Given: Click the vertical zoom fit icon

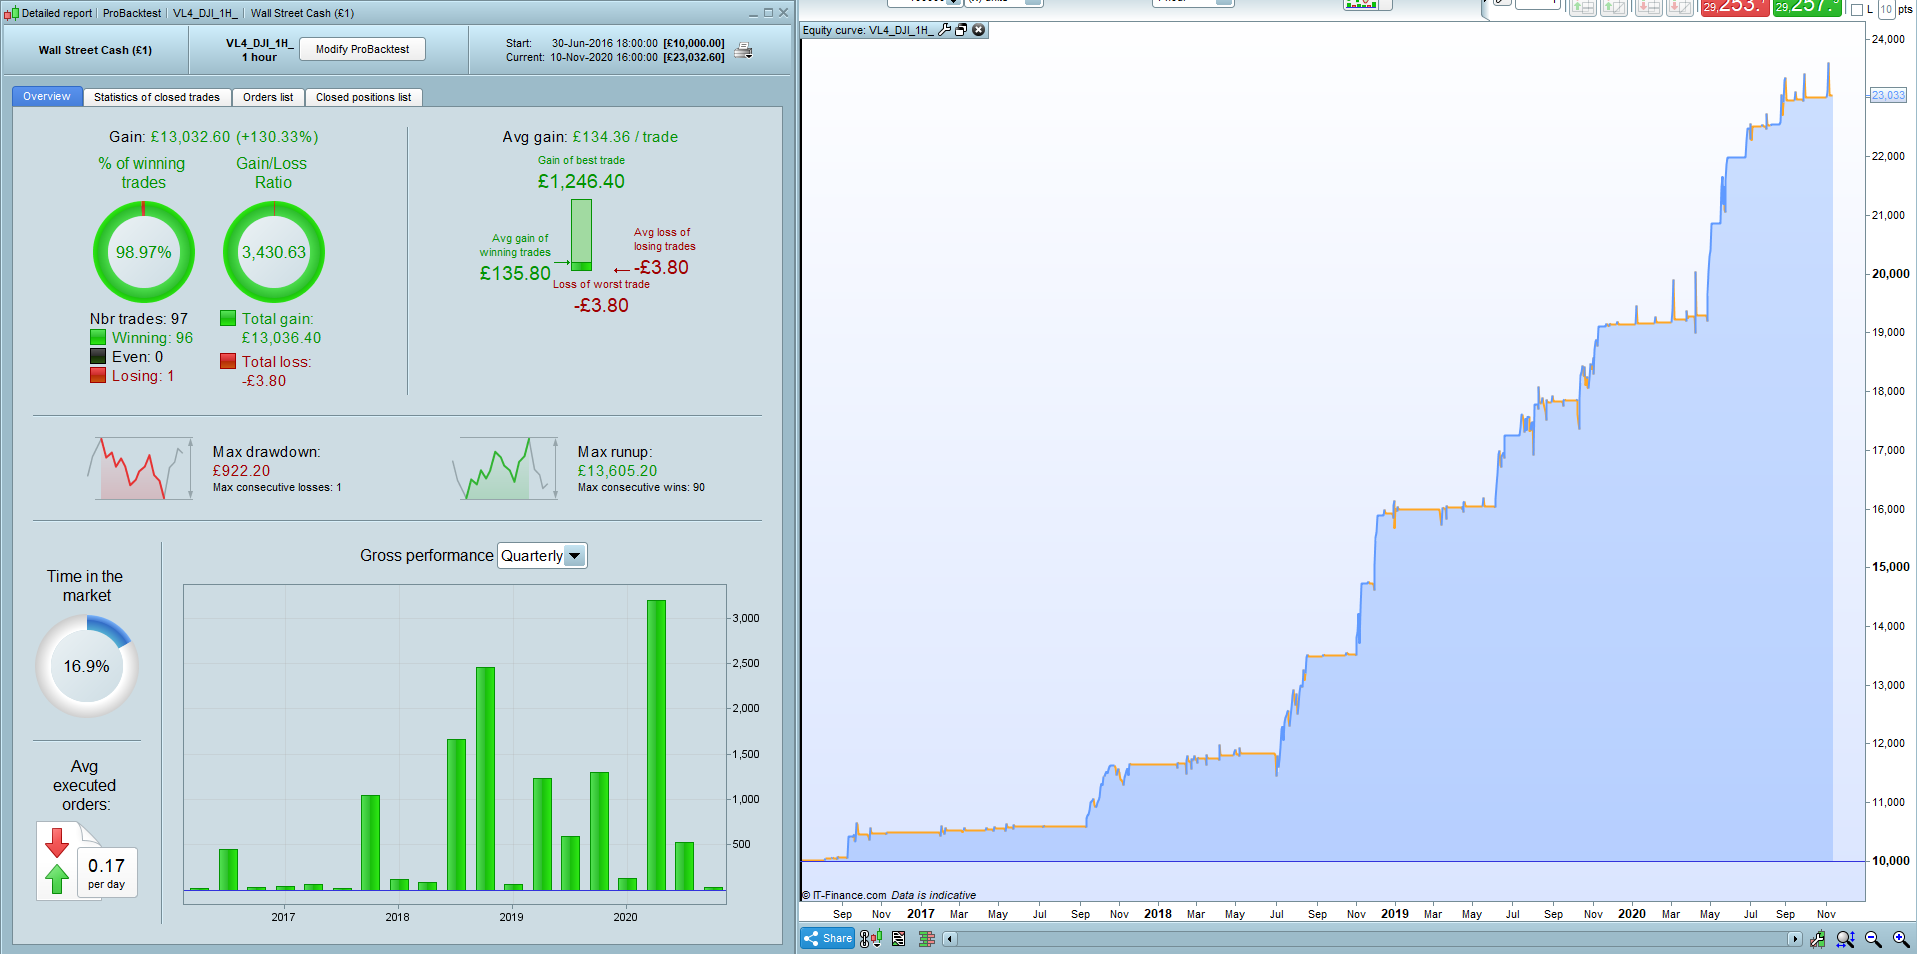Looking at the screenshot, I should click(1845, 939).
